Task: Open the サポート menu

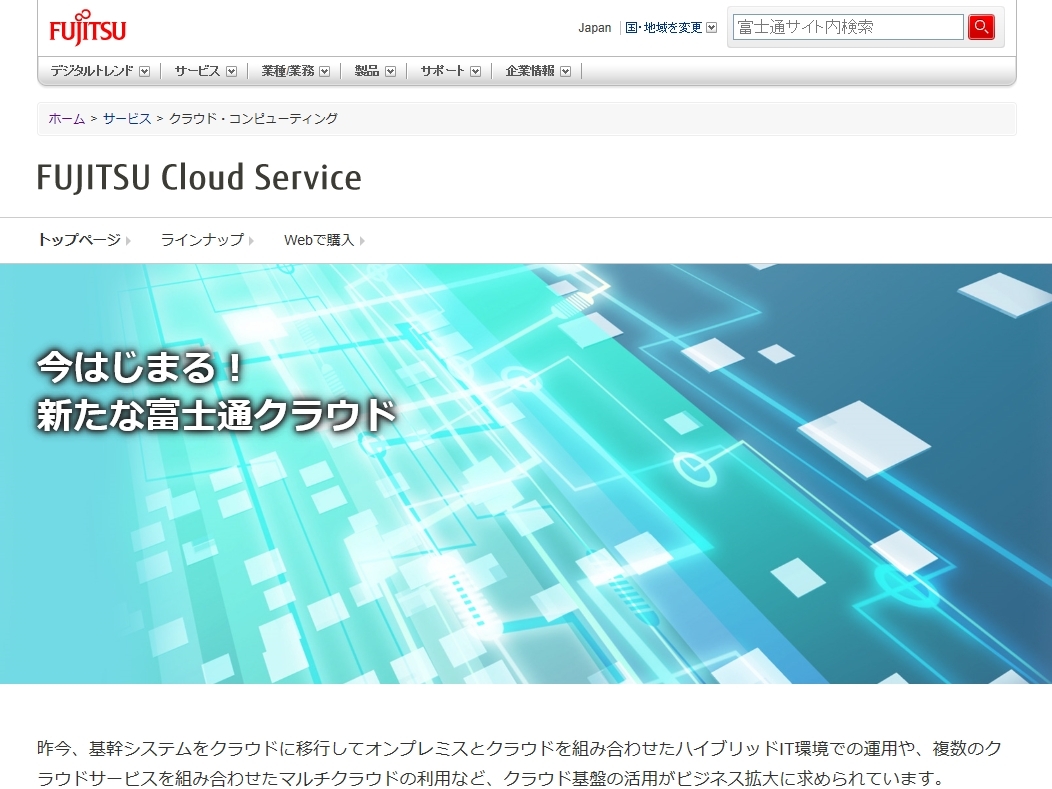Action: pos(442,71)
